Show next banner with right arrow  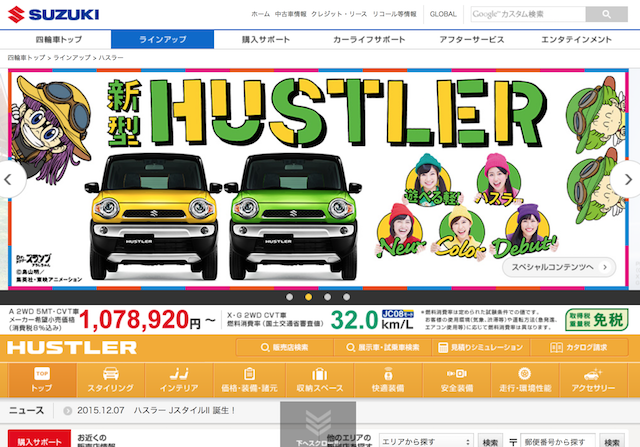[x=628, y=180]
